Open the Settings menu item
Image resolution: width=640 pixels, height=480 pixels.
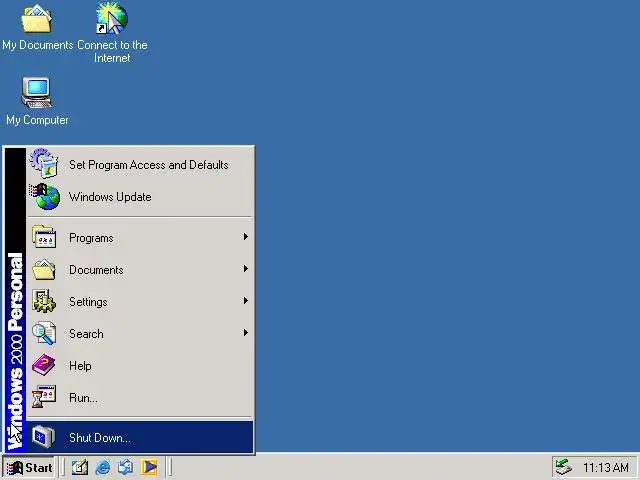tap(140, 301)
